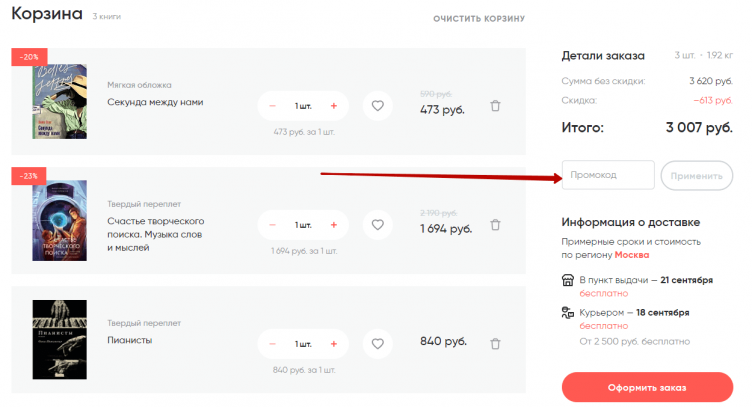The height and width of the screenshot is (407, 752).
Task: Favorite 'Счастье творческого поиска' with heart icon
Action: [x=377, y=225]
